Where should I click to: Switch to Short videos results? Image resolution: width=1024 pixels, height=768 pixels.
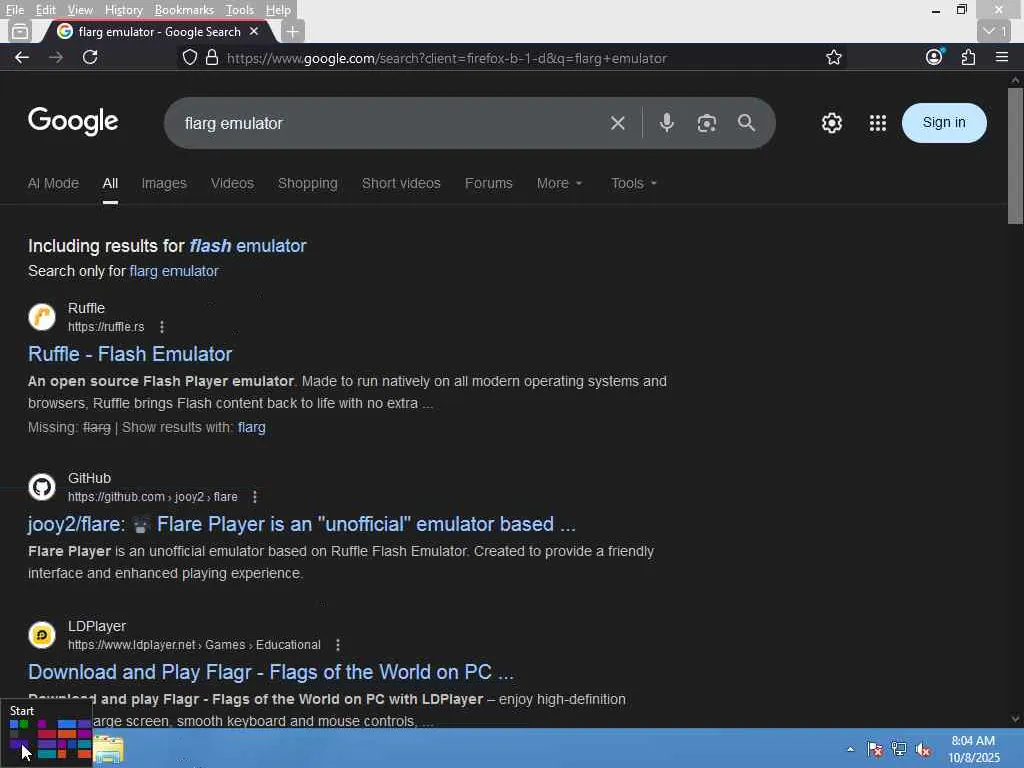(x=401, y=184)
